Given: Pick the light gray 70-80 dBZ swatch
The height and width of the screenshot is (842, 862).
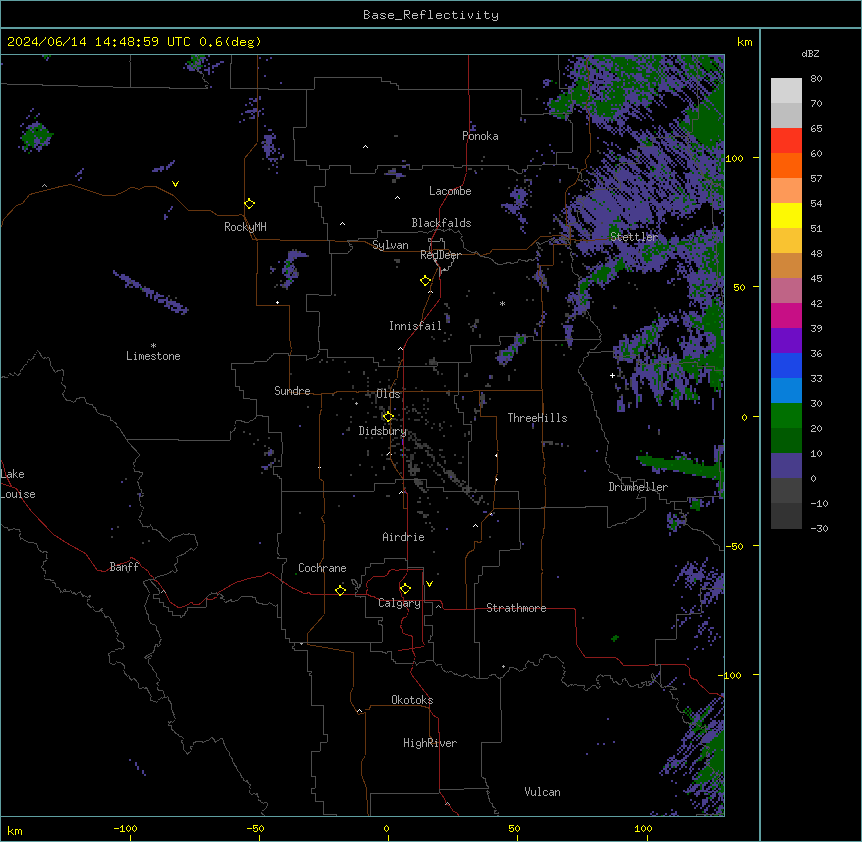Looking at the screenshot, I should tap(786, 91).
